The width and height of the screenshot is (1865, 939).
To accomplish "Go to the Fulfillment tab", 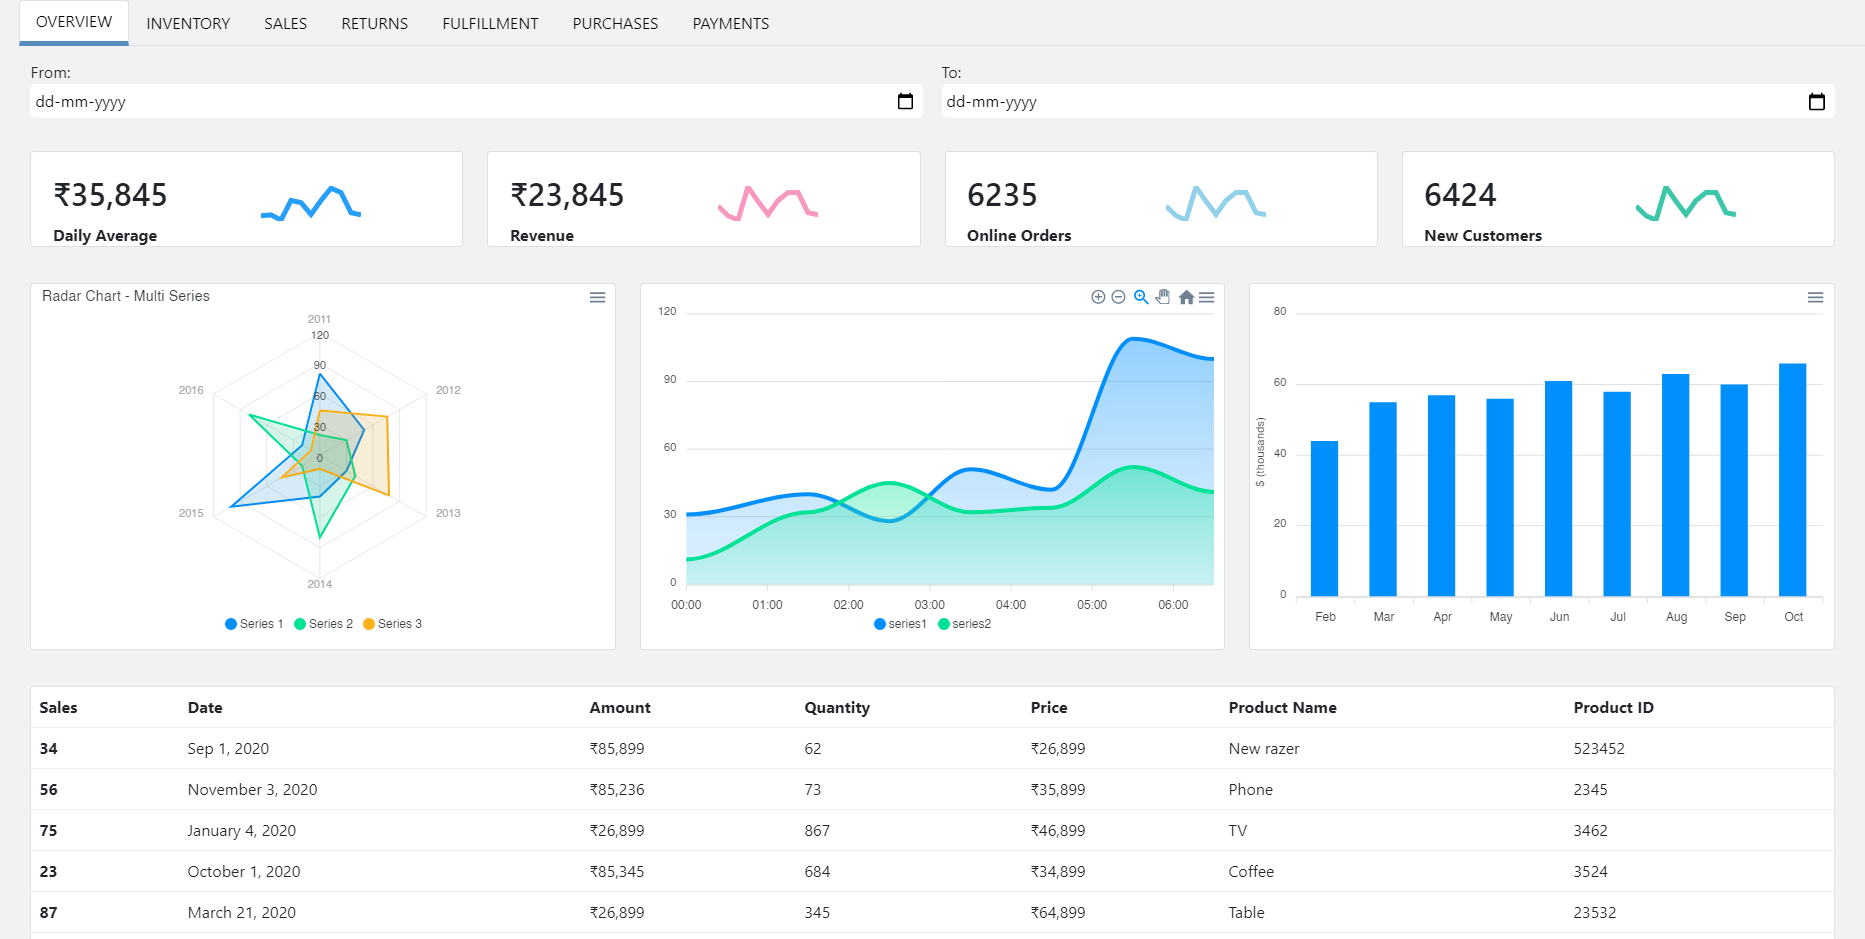I will (x=490, y=23).
